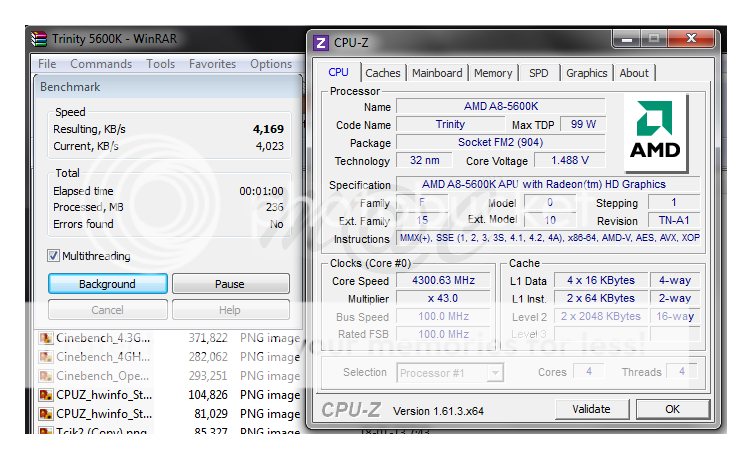The height and width of the screenshot is (459, 752).
Task: Open the File menu in WinRAR
Action: coord(47,64)
